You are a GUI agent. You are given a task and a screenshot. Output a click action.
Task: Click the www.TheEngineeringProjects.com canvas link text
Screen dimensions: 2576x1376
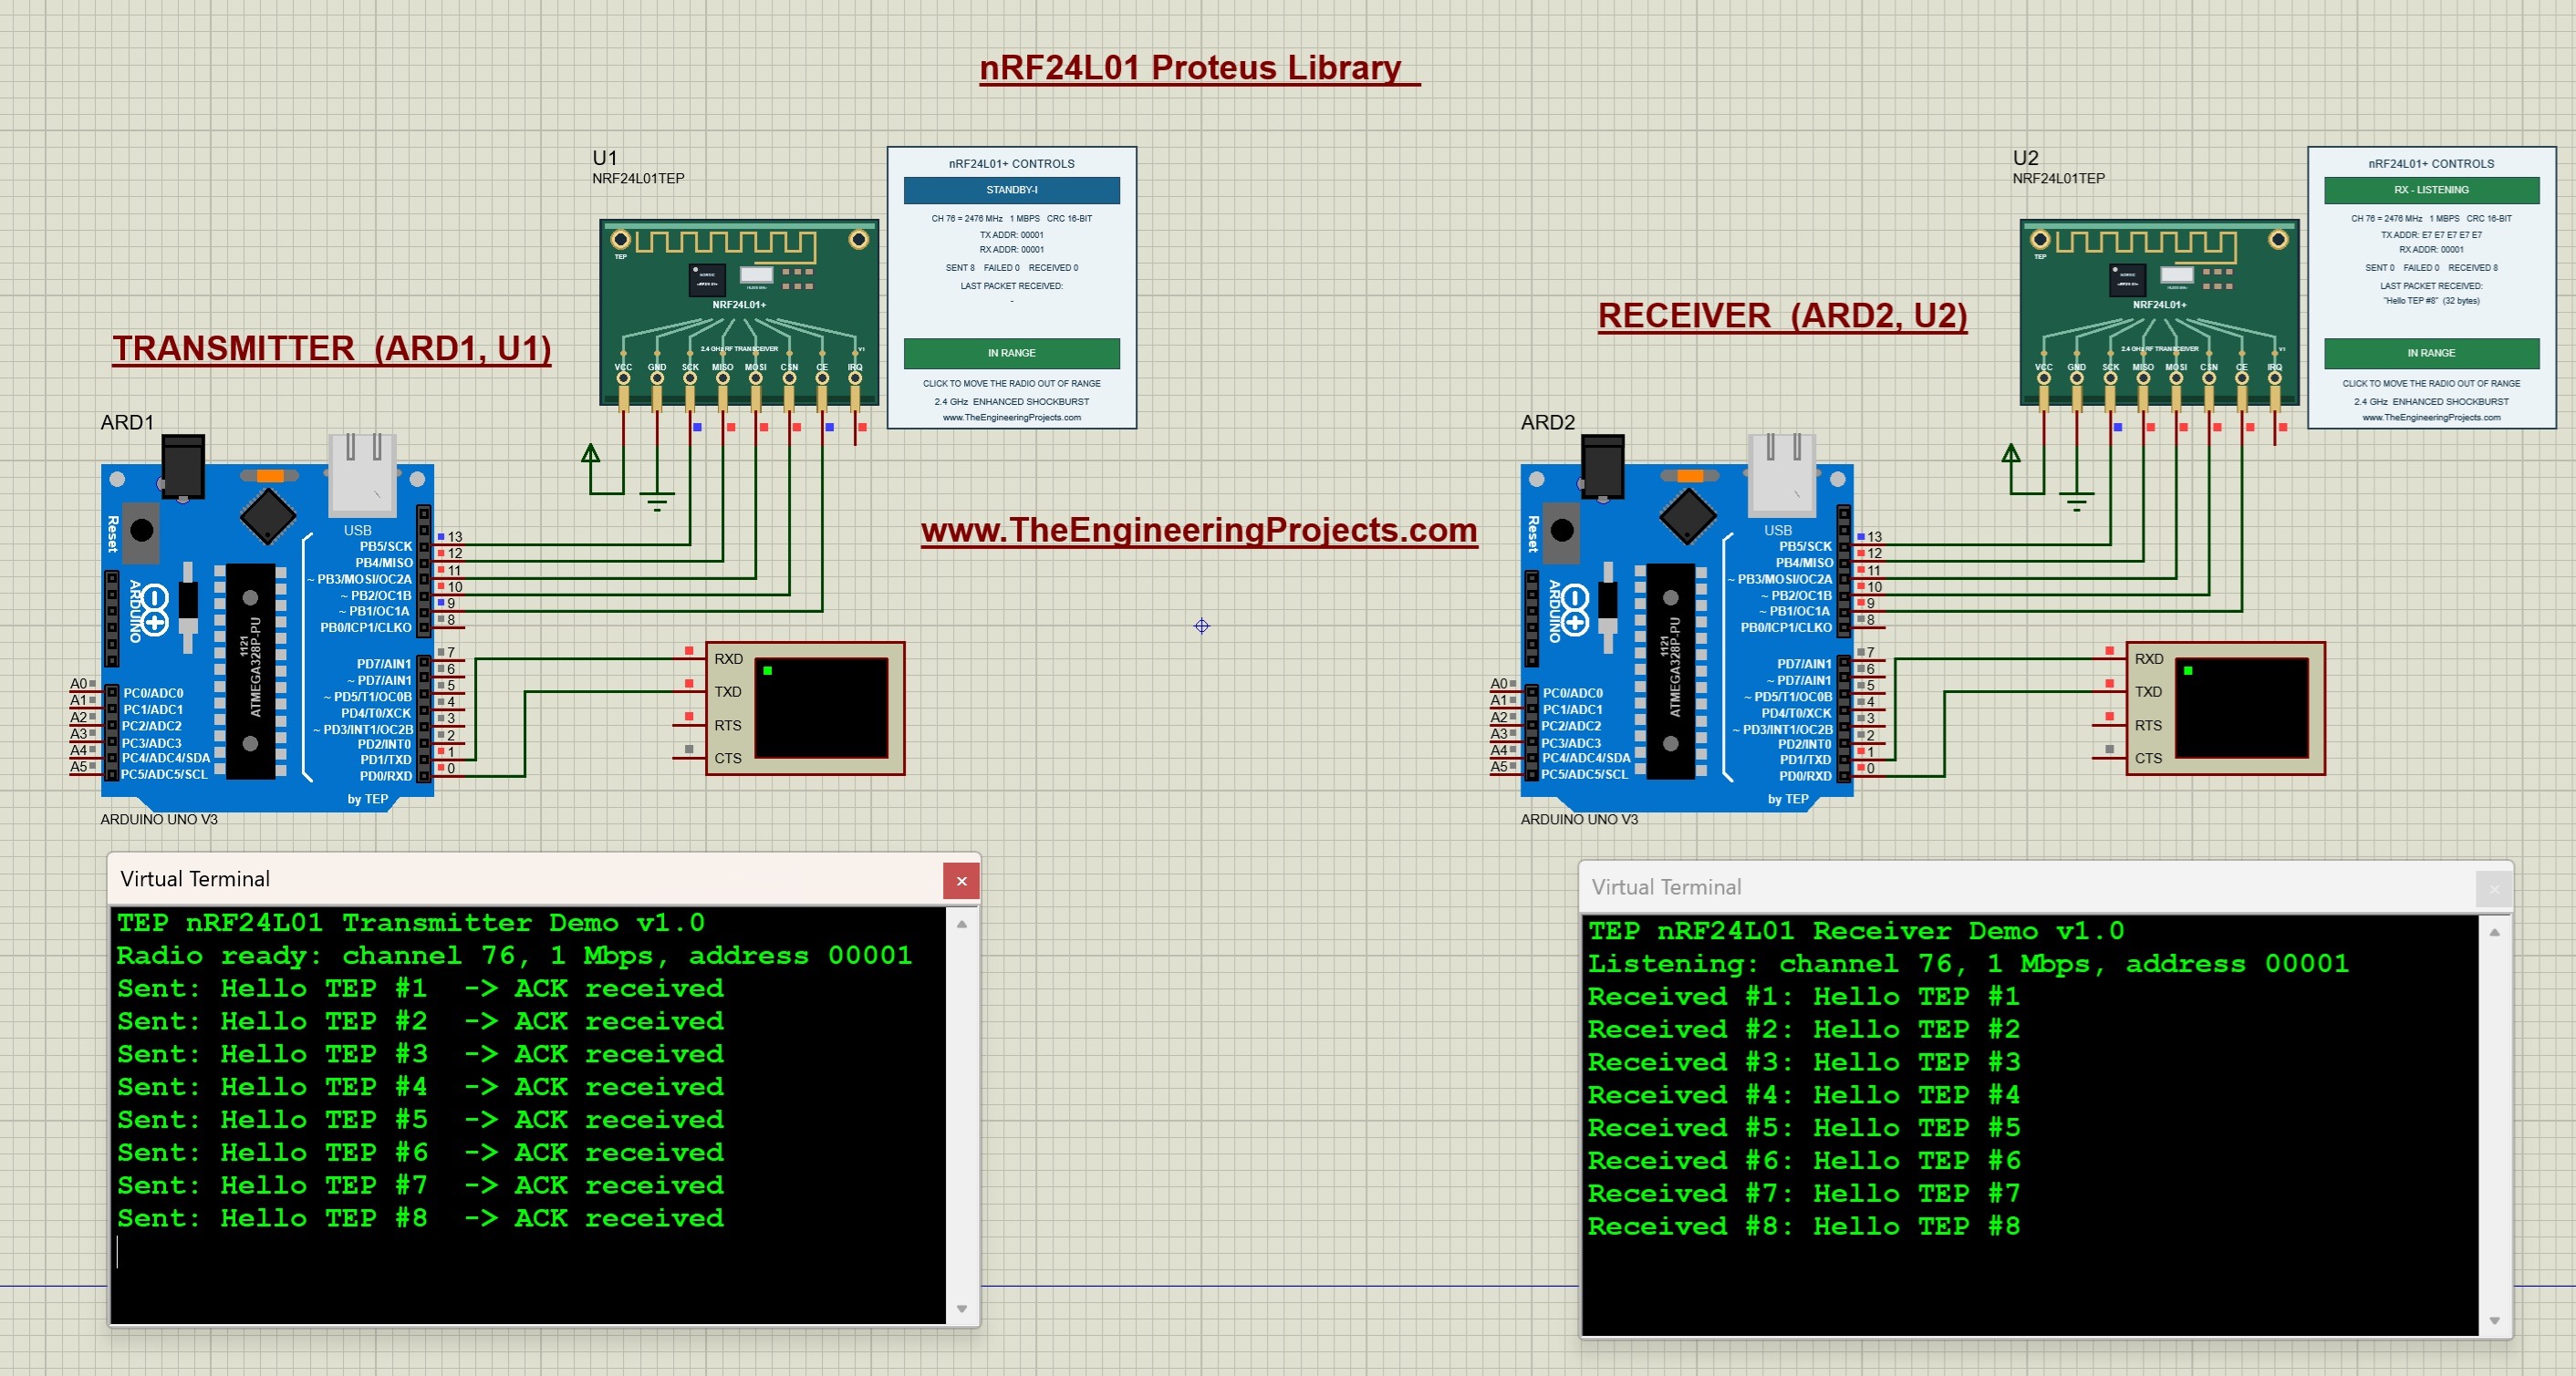pyautogui.click(x=1199, y=530)
